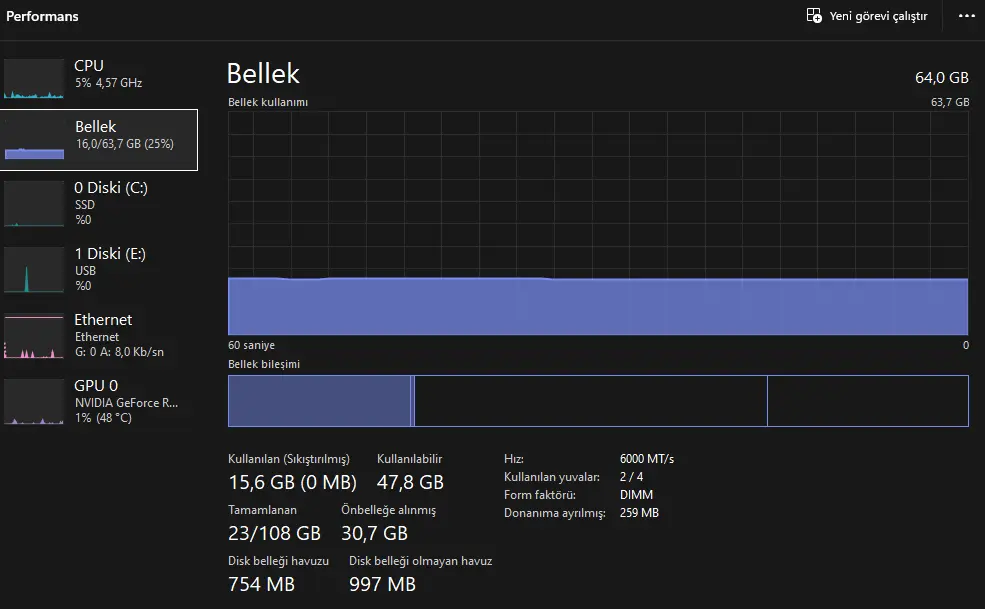This screenshot has height=609, width=985.
Task: Click the Bellek kullanımı usage graph
Action: 598,223
